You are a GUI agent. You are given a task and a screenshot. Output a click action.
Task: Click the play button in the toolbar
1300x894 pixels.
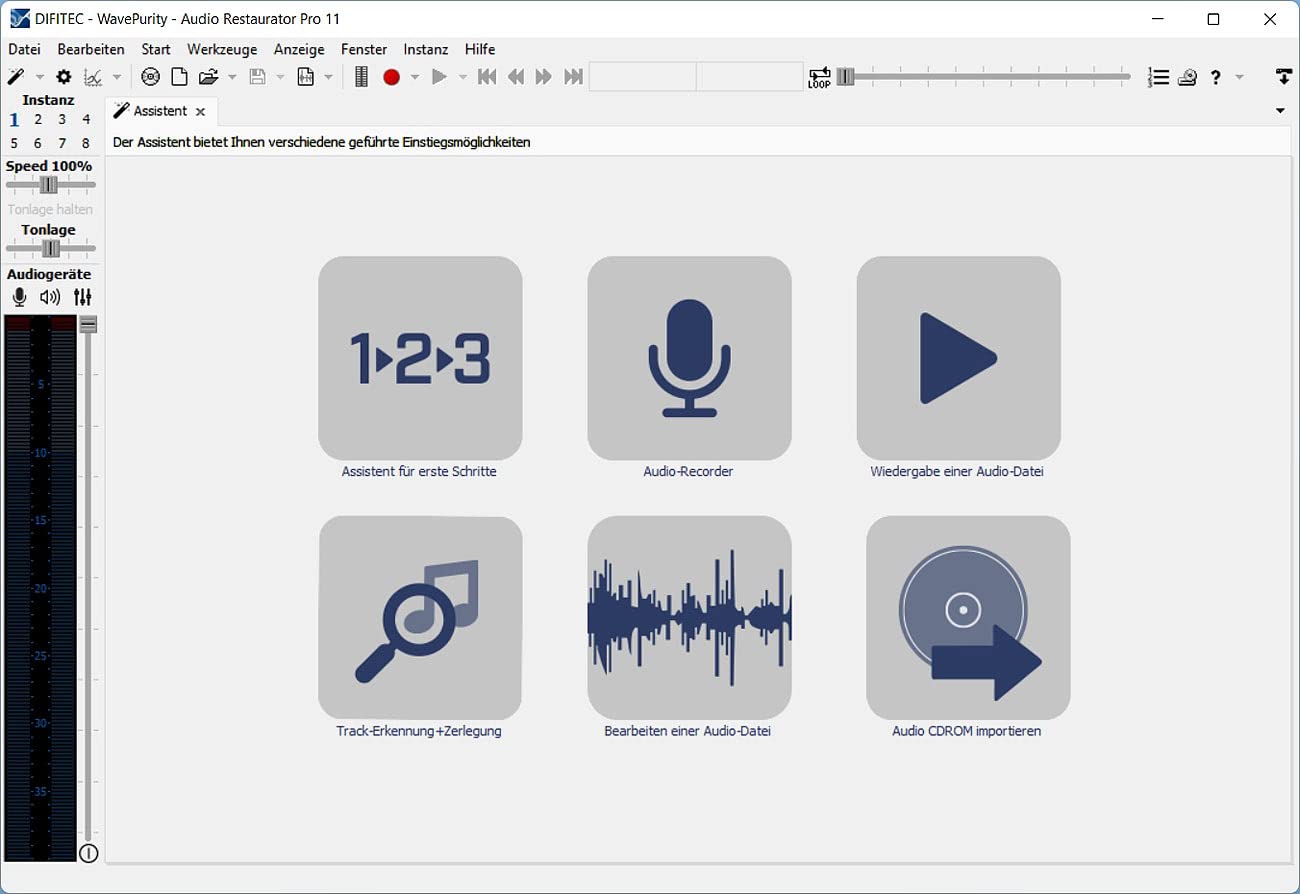tap(439, 77)
